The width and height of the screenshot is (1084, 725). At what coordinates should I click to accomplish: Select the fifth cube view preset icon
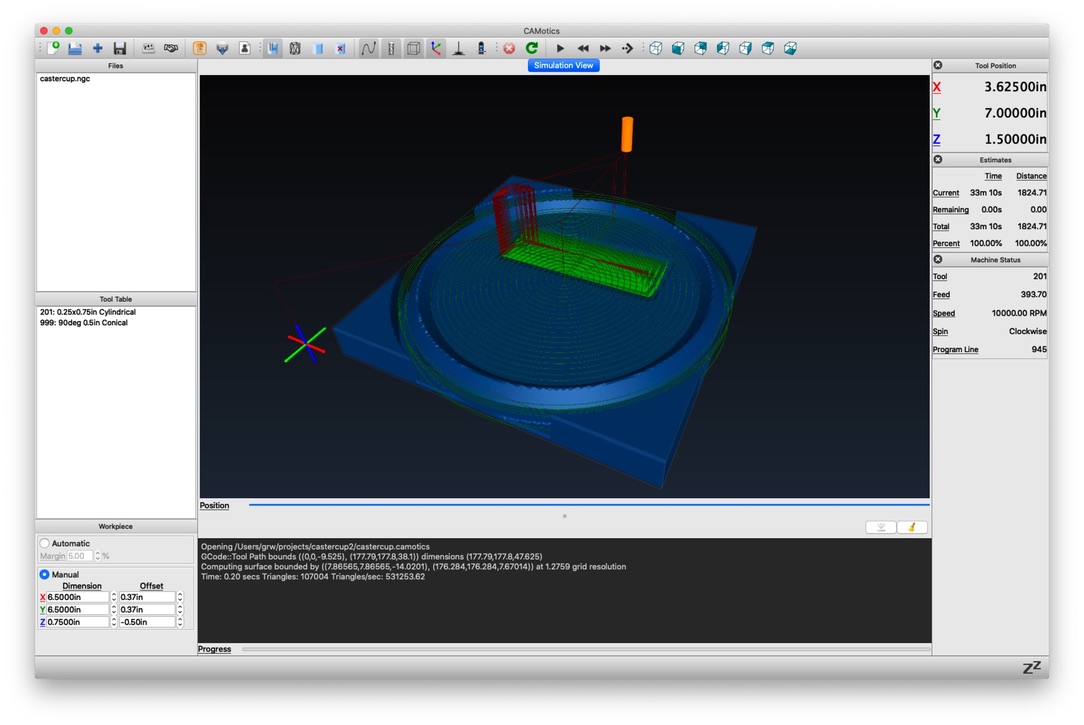click(x=745, y=48)
